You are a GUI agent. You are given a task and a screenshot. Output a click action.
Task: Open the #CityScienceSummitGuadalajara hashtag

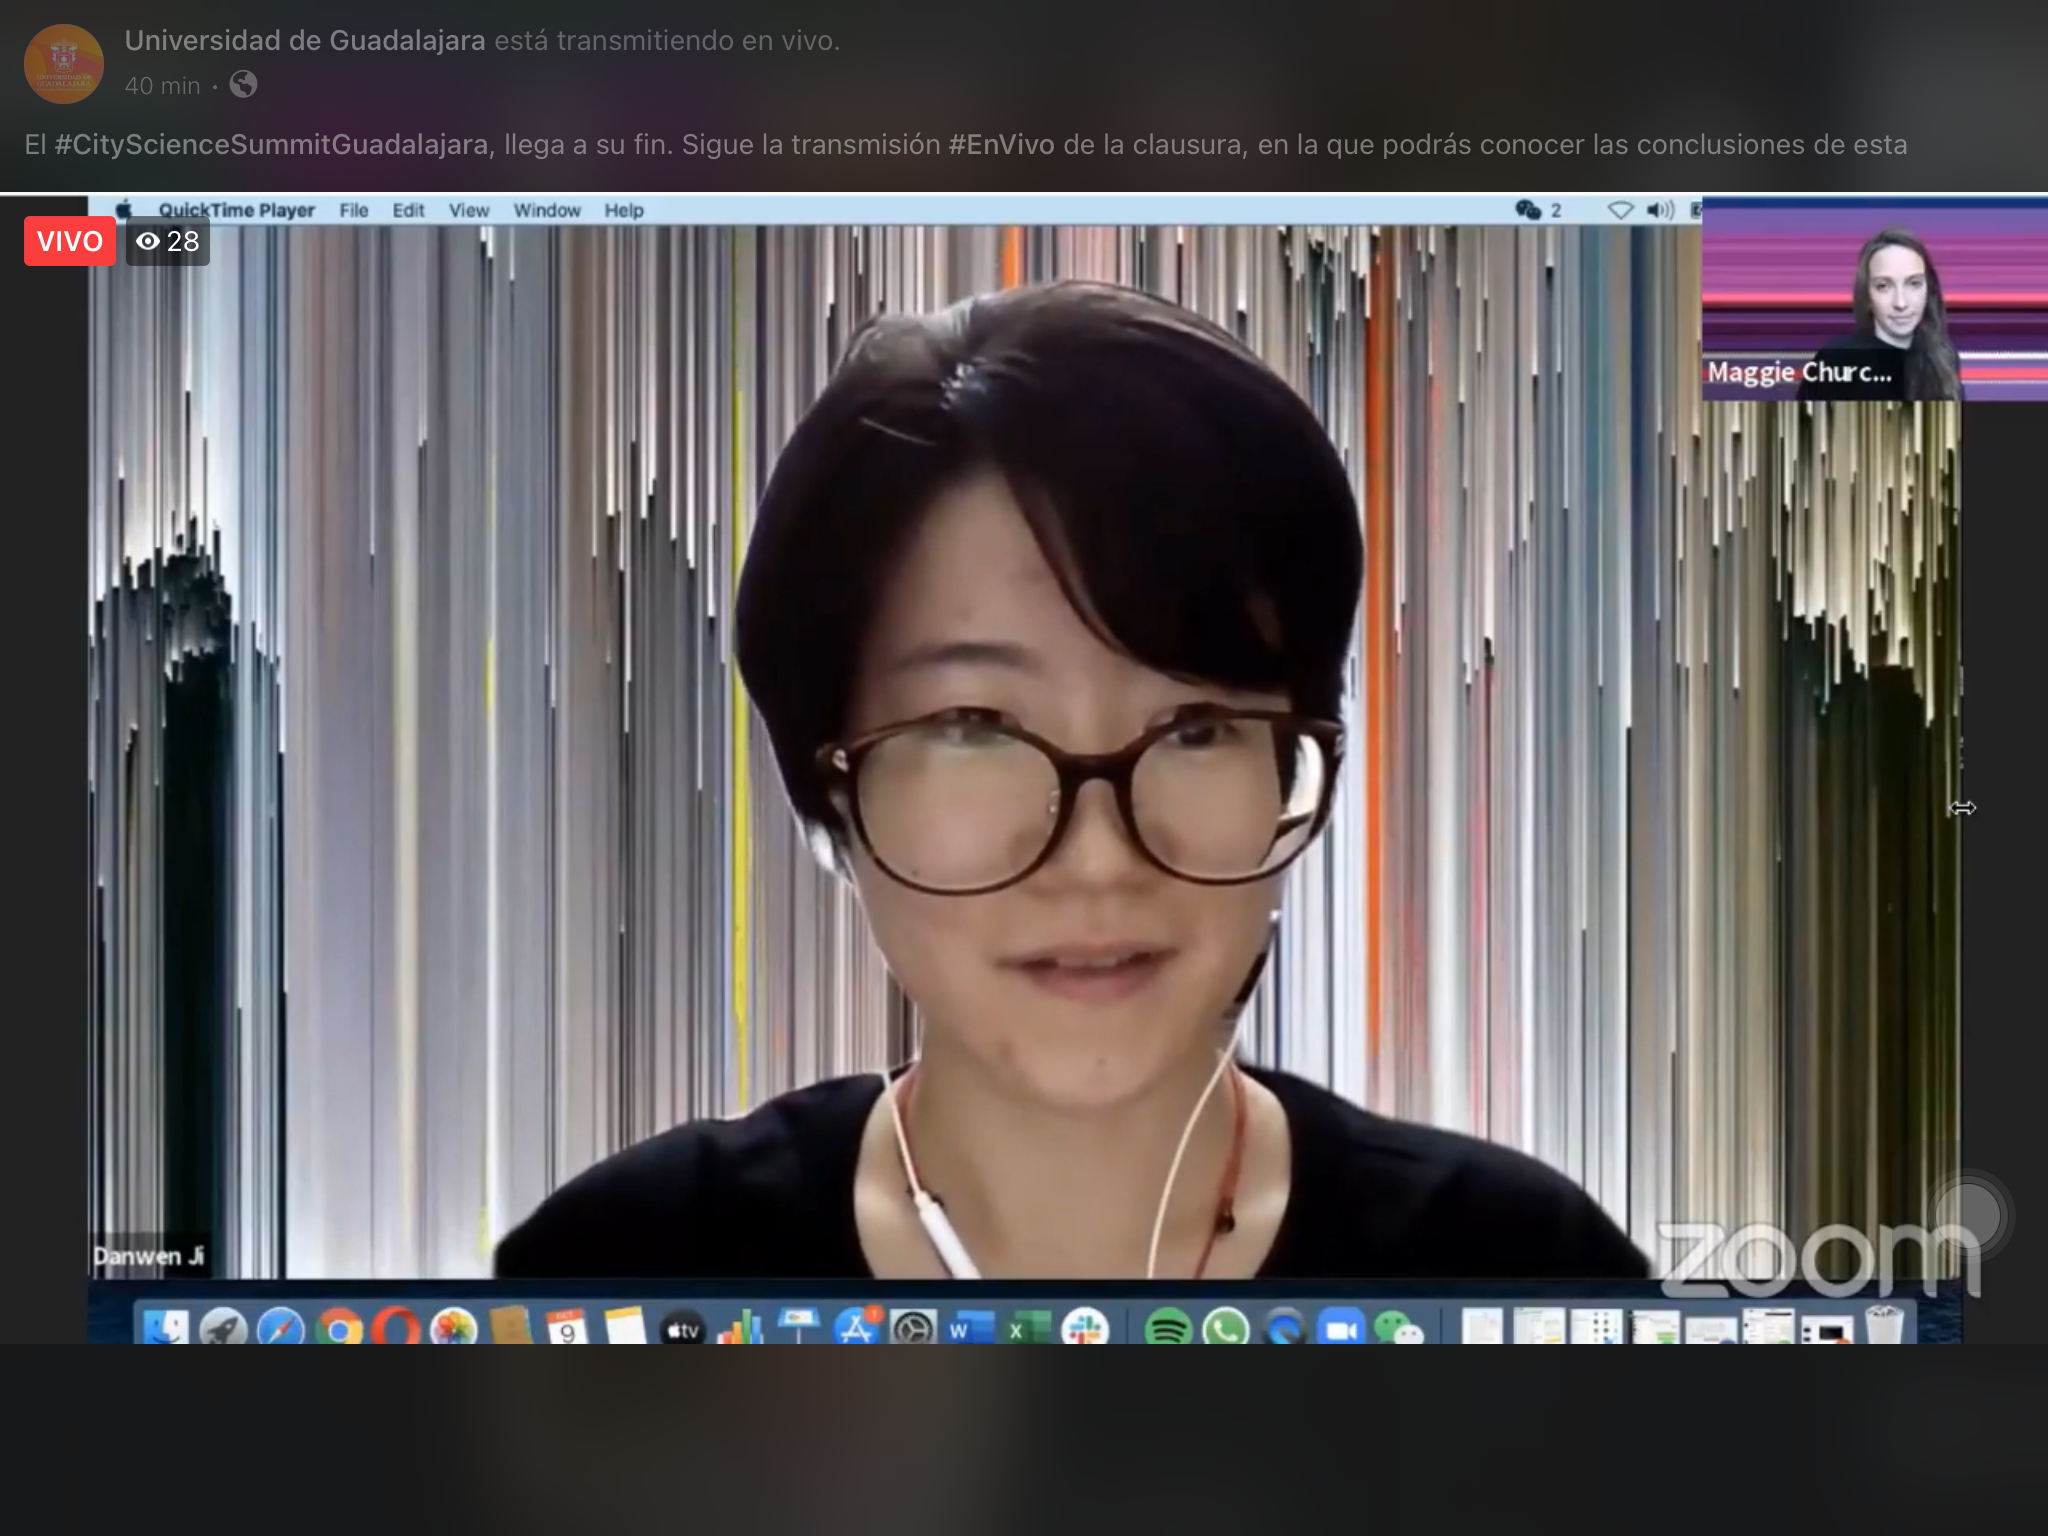(271, 145)
